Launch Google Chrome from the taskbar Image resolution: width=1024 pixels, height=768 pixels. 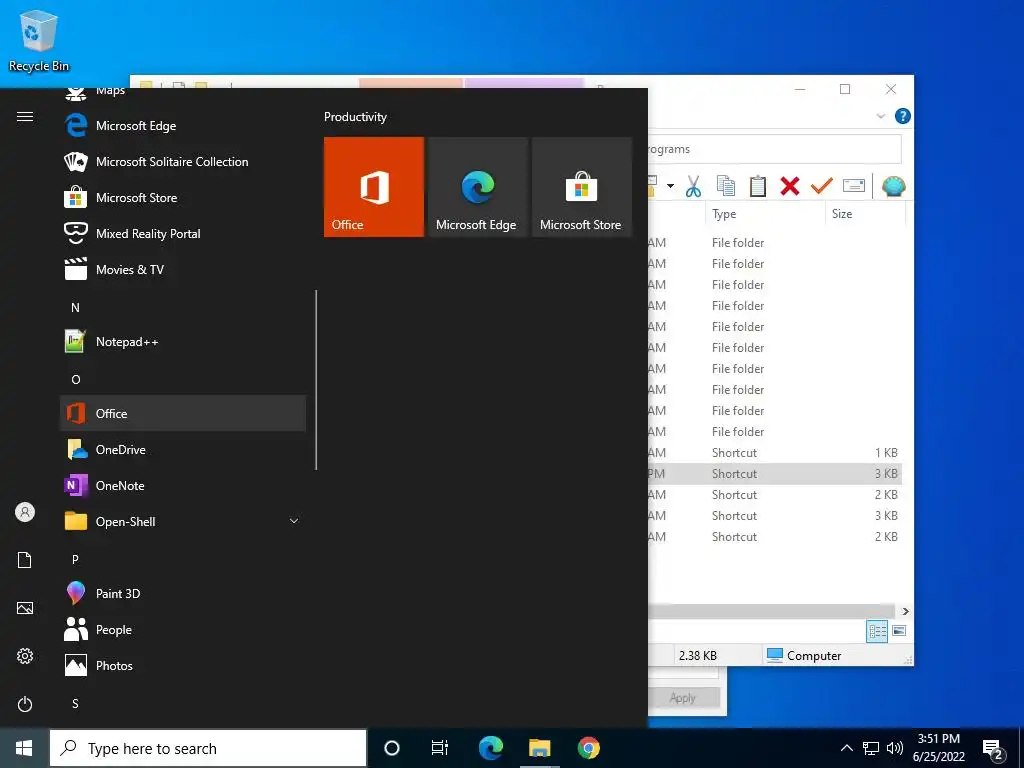[588, 748]
